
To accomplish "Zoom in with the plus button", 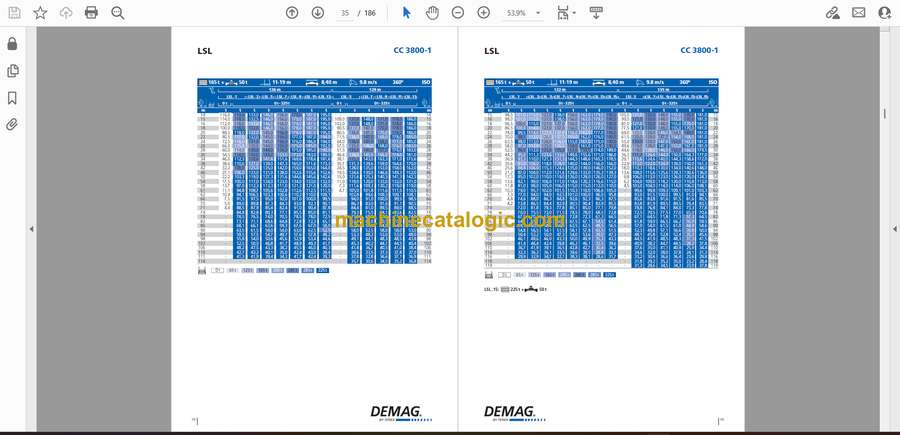I will click(x=484, y=13).
